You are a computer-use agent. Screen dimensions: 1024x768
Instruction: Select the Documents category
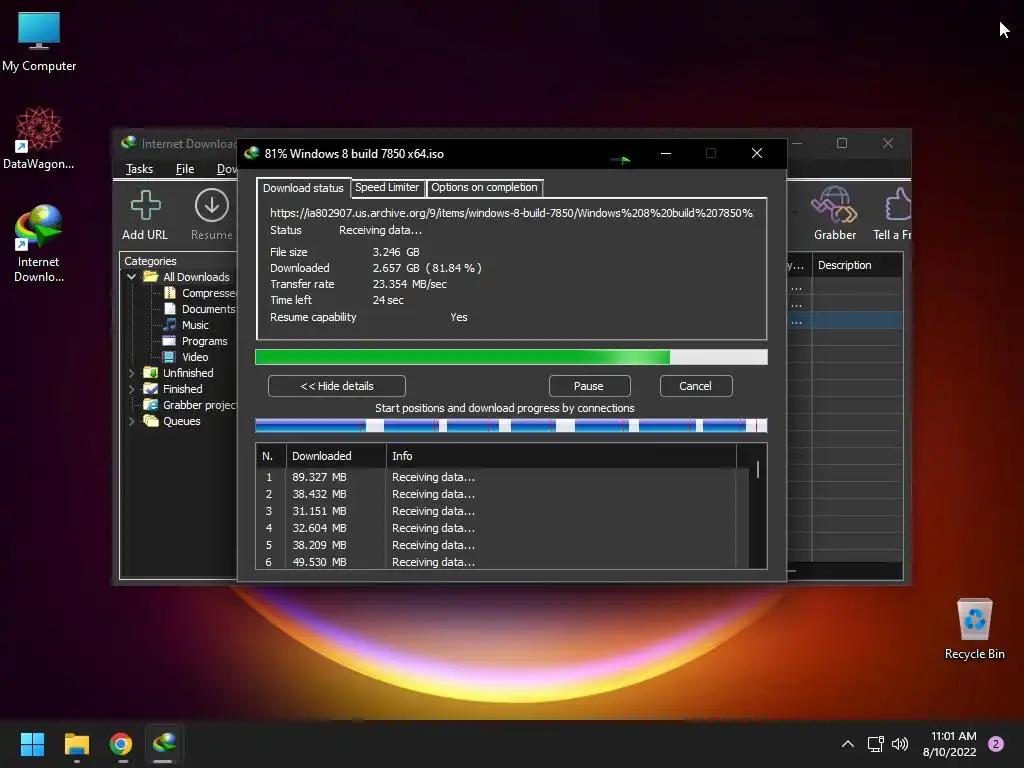pos(208,309)
